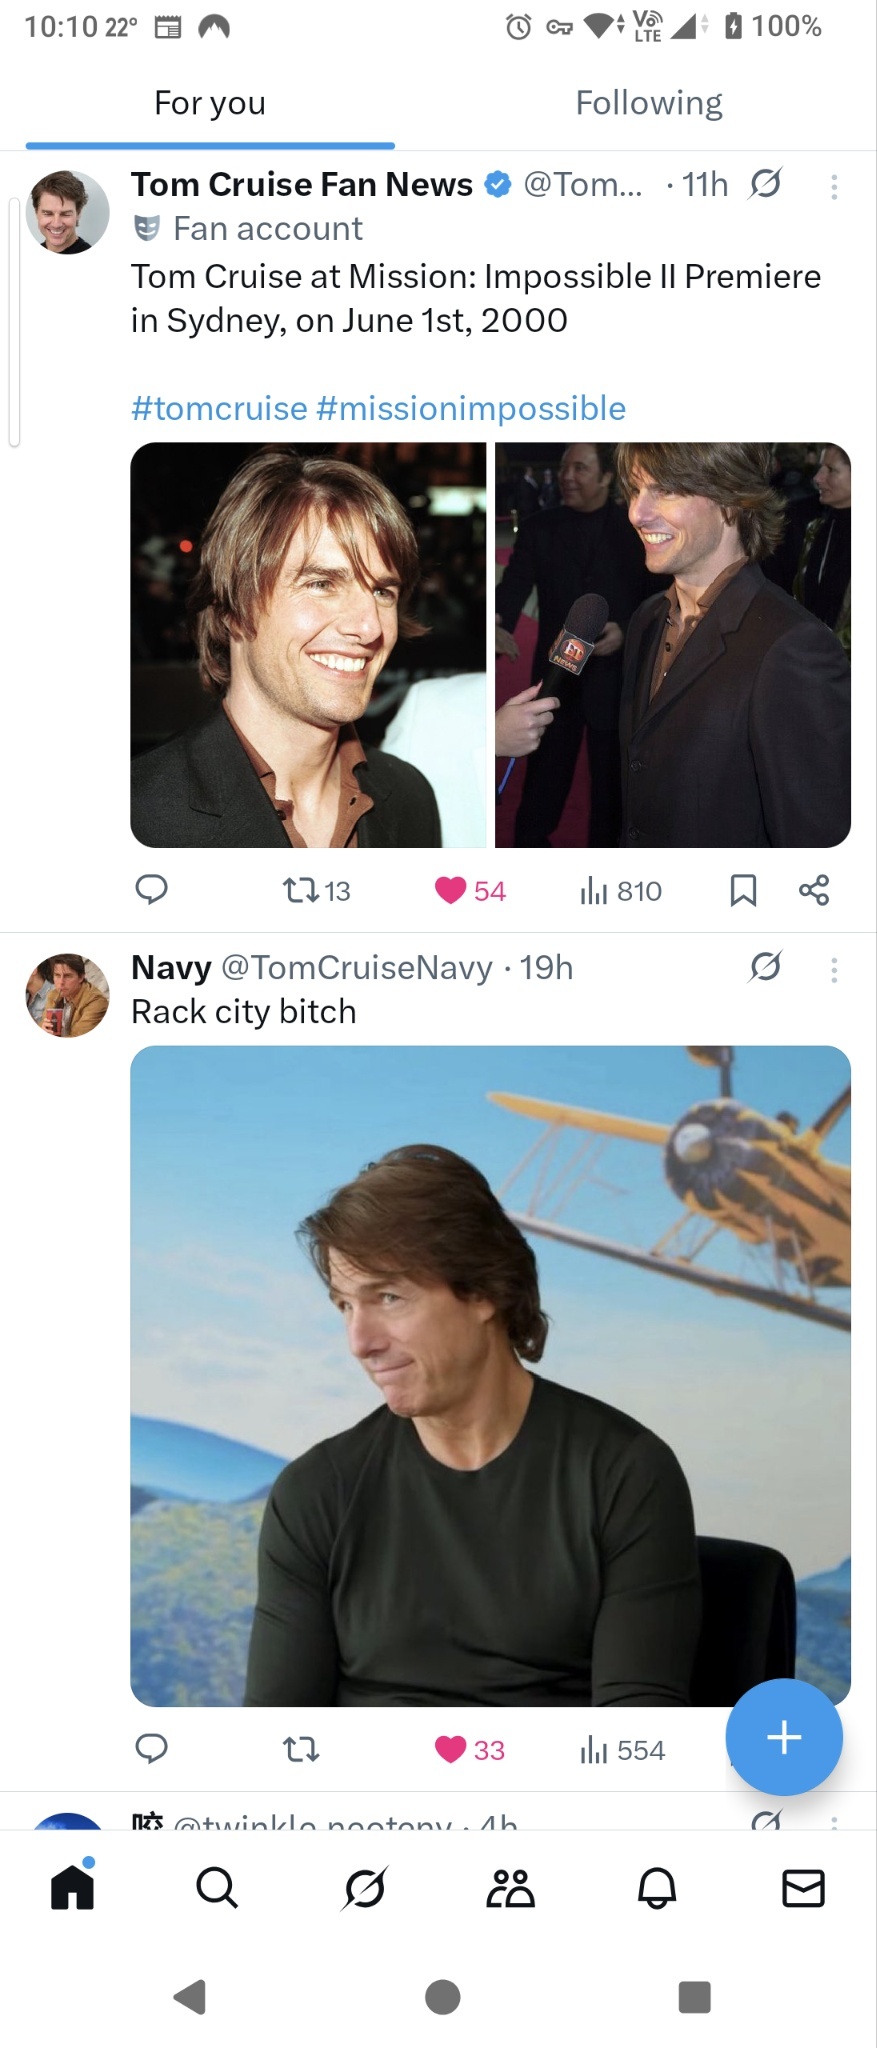Open Communities from the bottom navigation
The height and width of the screenshot is (2048, 877).
coord(510,1888)
